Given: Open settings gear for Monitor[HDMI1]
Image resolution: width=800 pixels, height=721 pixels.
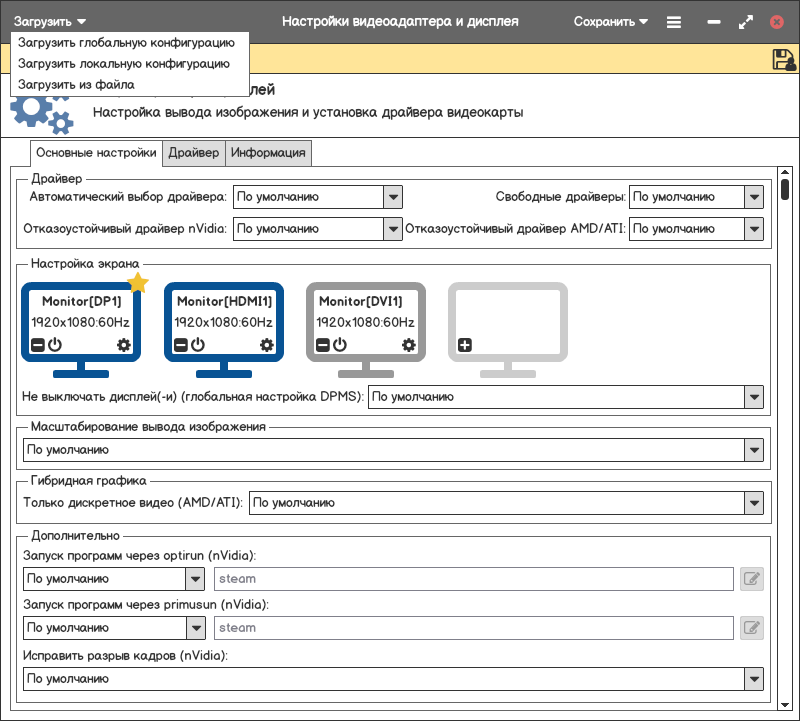Looking at the screenshot, I should tap(266, 345).
